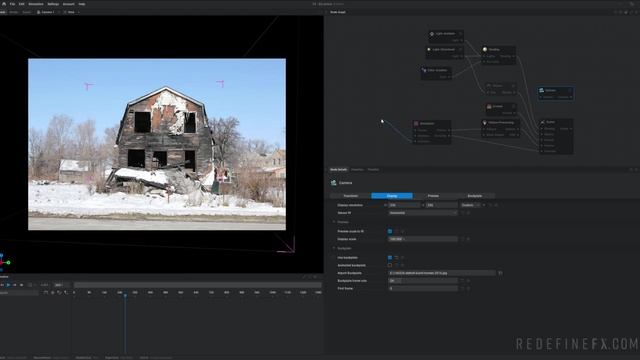This screenshot has width=640, height=360.
Task: Click the application logo icon in menu bar
Action: [x=4, y=4]
